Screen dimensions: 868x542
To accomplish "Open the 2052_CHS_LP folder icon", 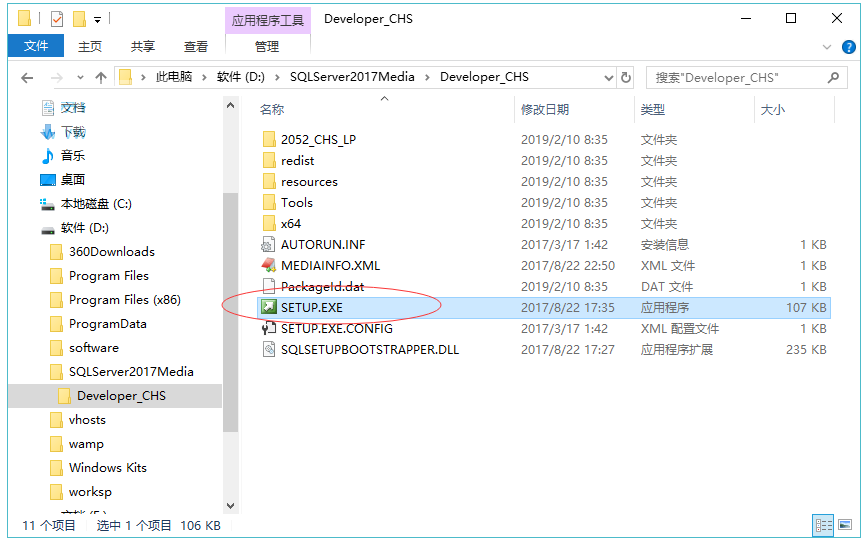I will pos(269,140).
